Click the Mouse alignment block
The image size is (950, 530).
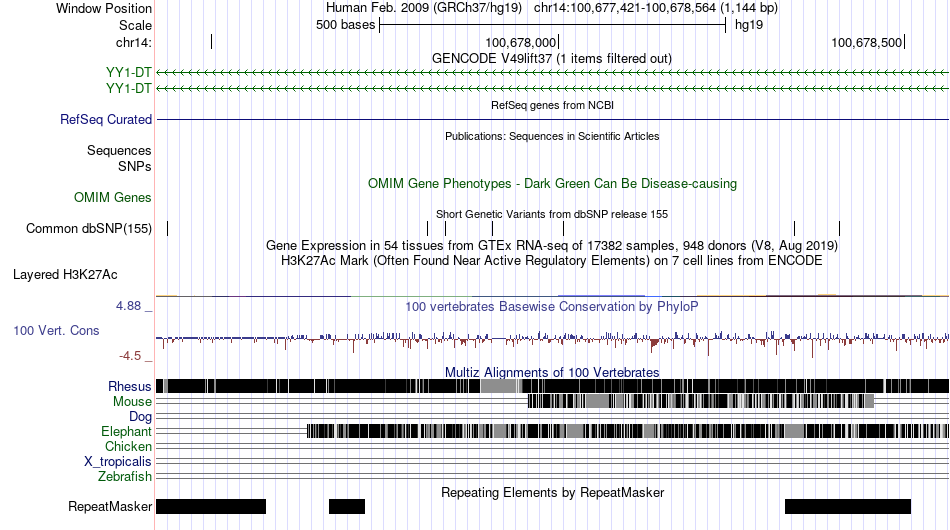(701, 401)
